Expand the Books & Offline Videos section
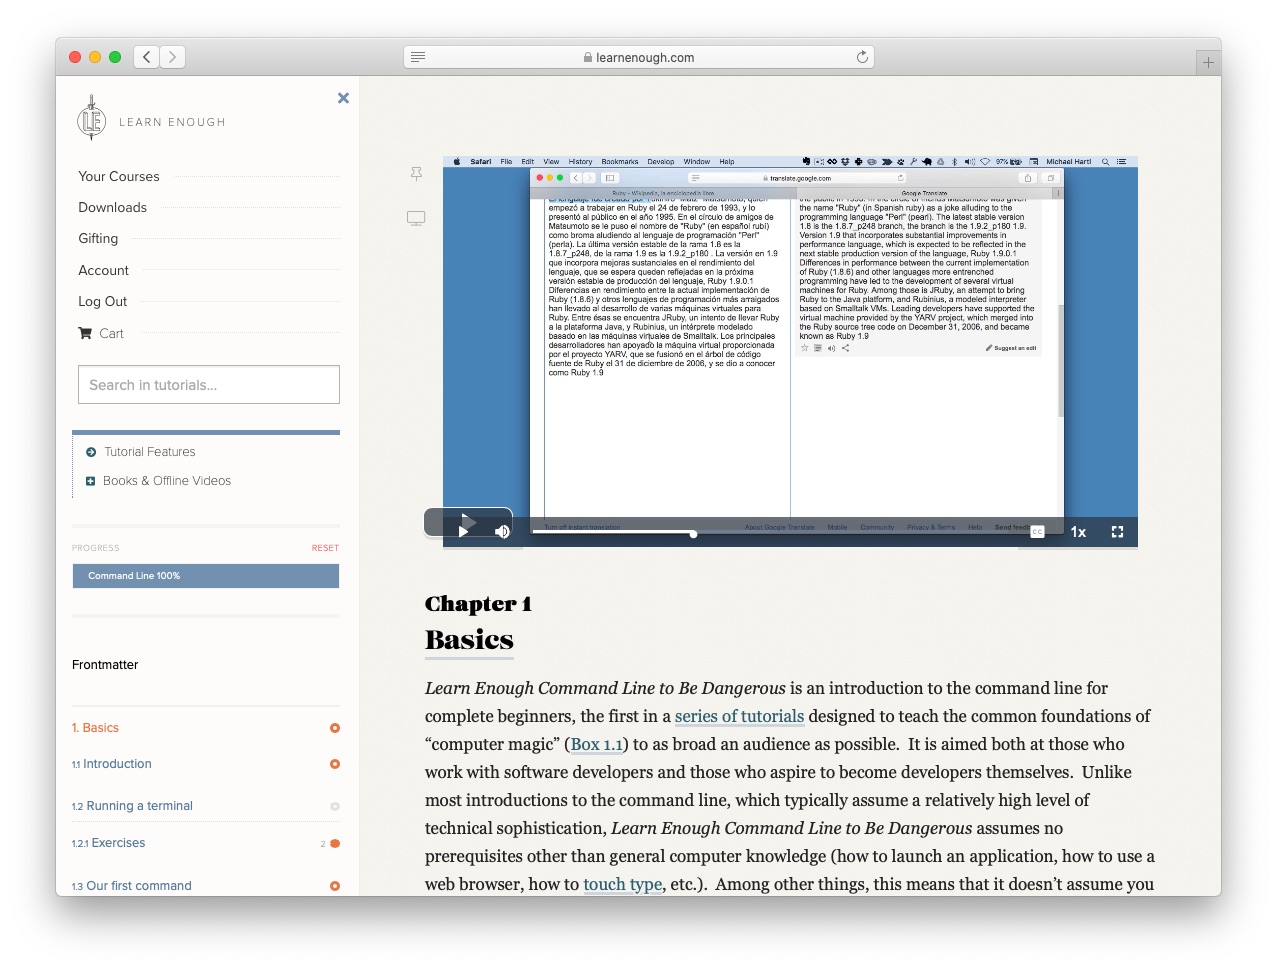Viewport: 1277px width, 970px height. pos(91,481)
